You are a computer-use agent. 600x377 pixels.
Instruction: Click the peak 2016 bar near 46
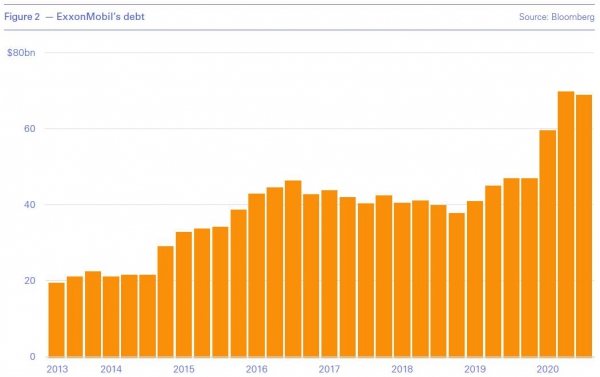(x=293, y=269)
